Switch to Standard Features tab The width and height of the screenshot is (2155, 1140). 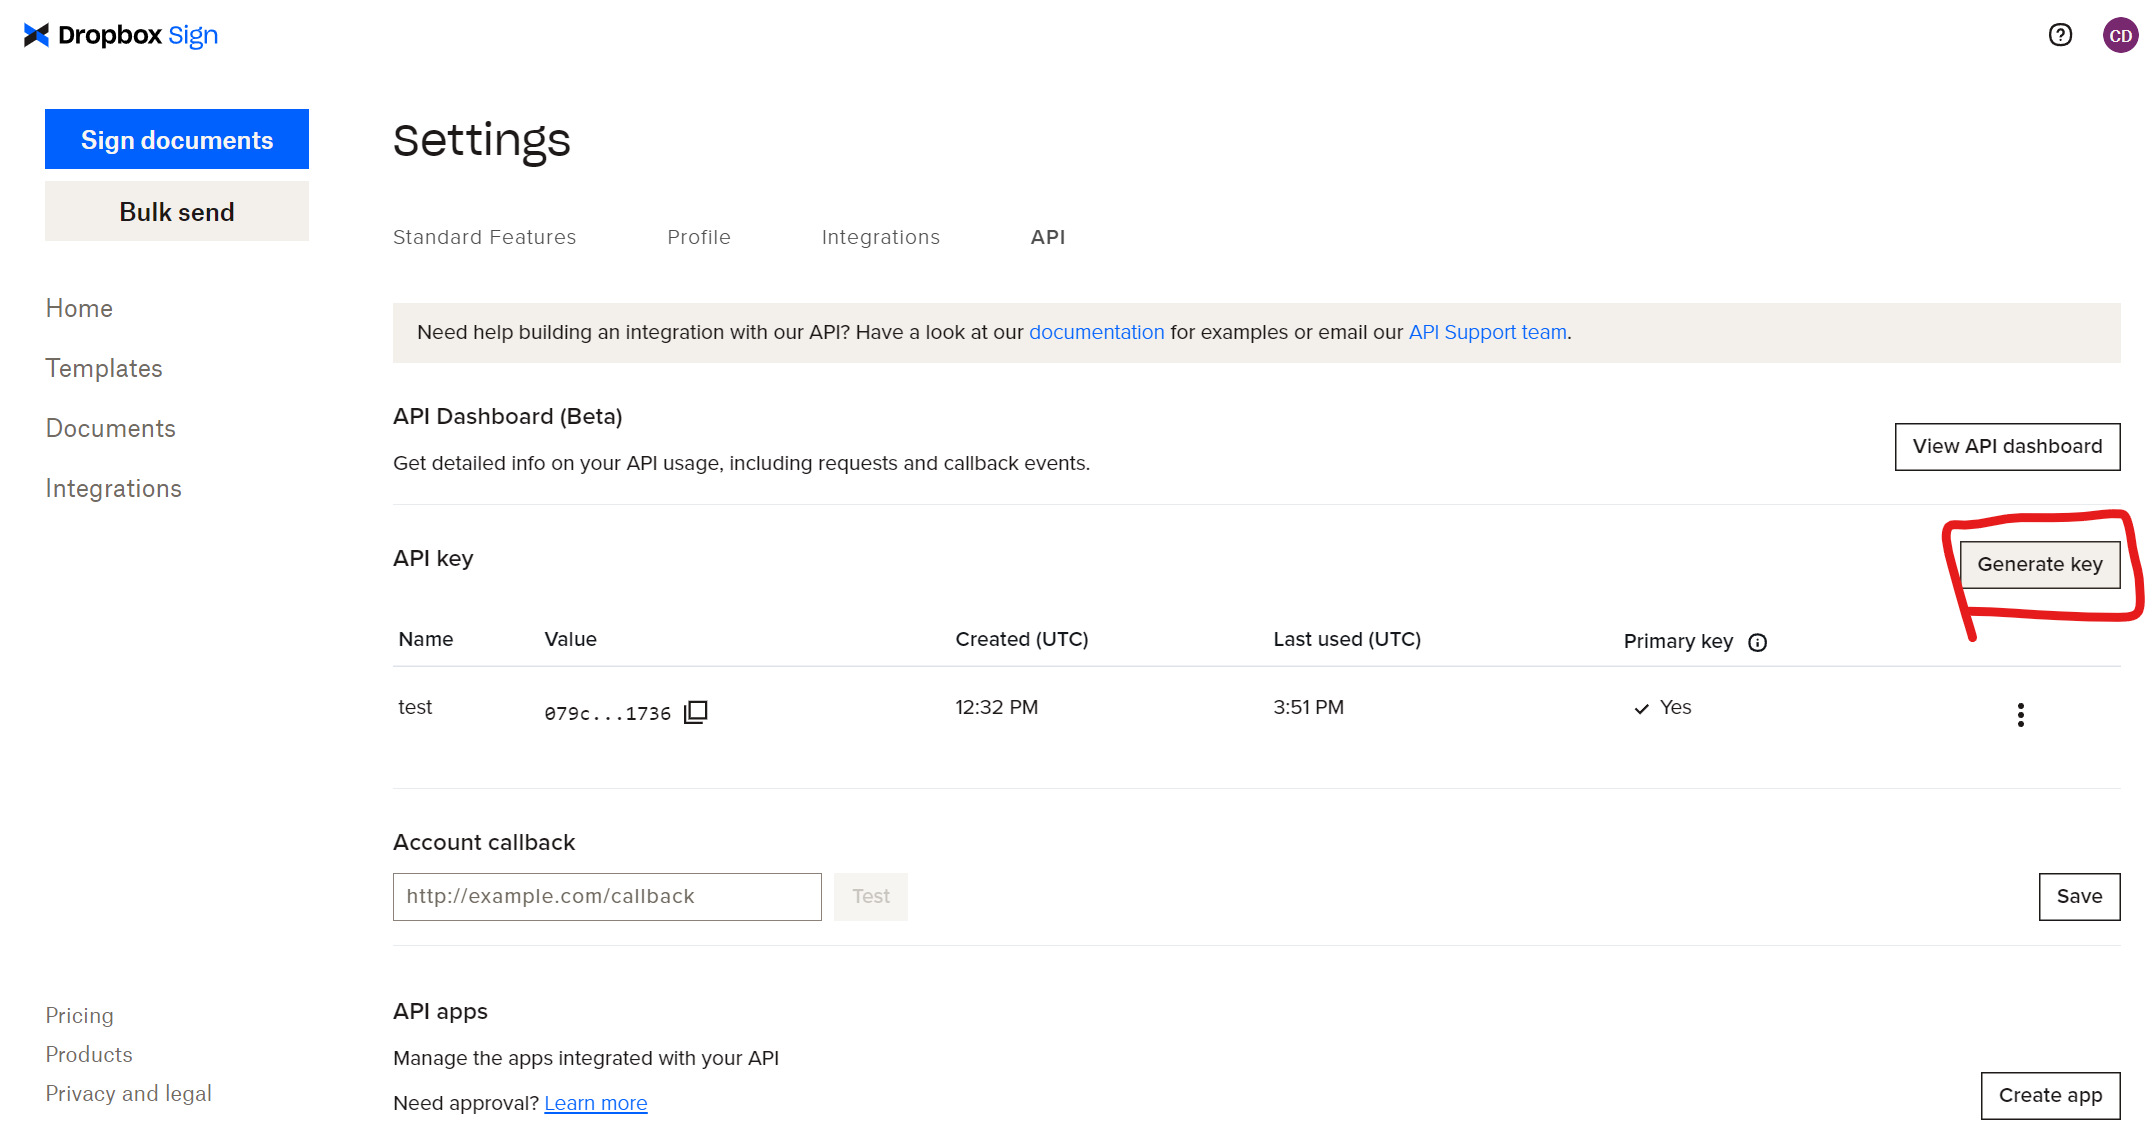pos(484,237)
